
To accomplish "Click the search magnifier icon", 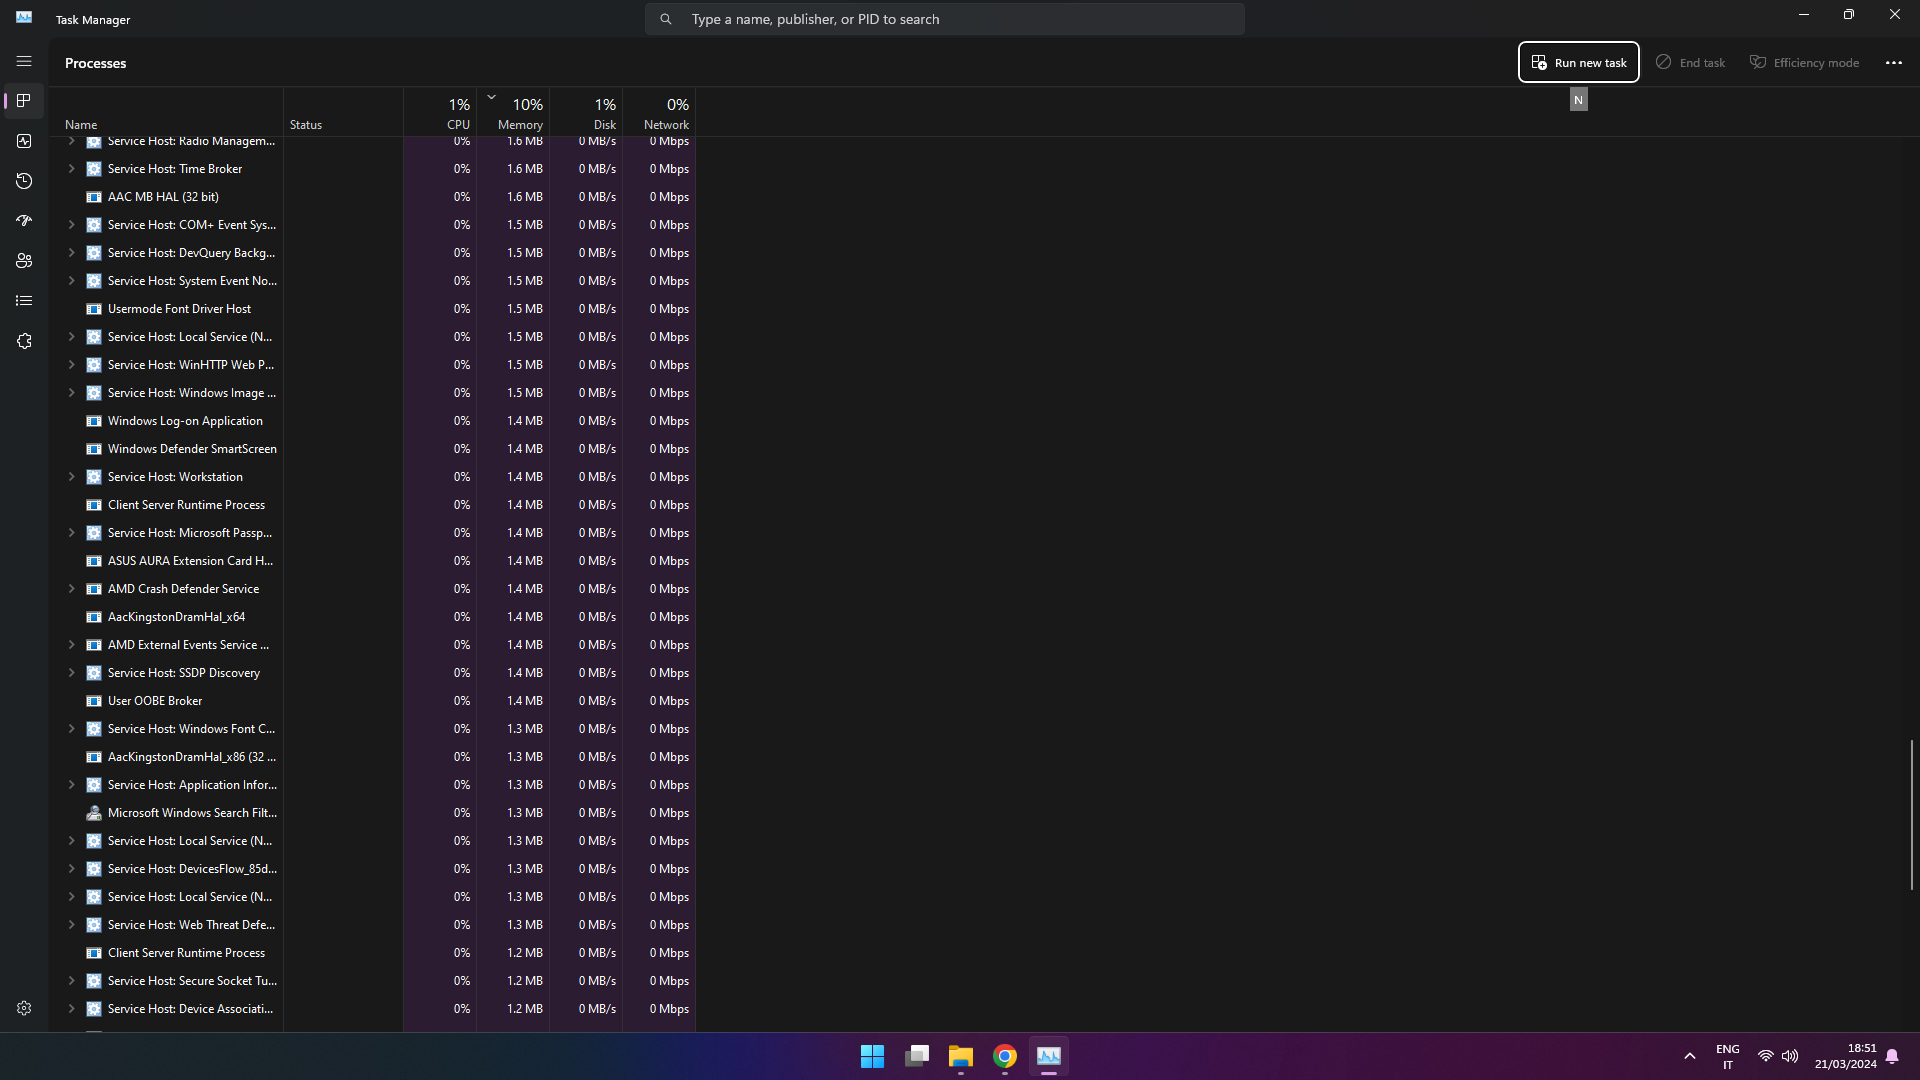I will [x=666, y=19].
